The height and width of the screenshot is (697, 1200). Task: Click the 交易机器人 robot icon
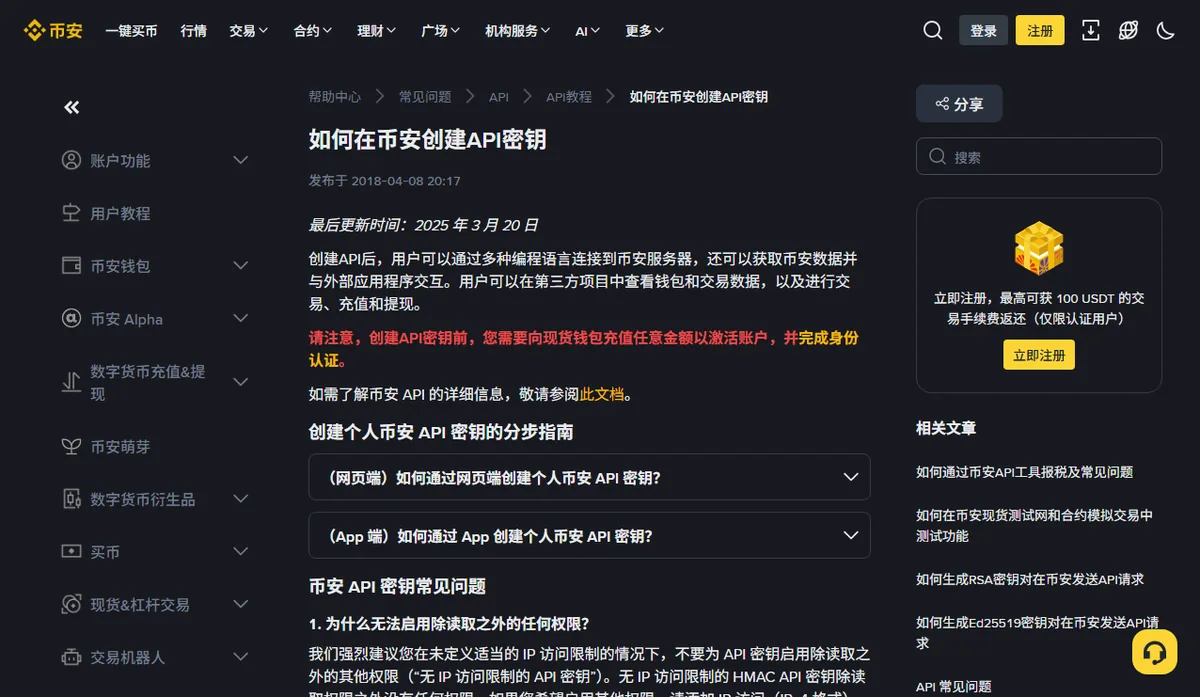[x=71, y=657]
